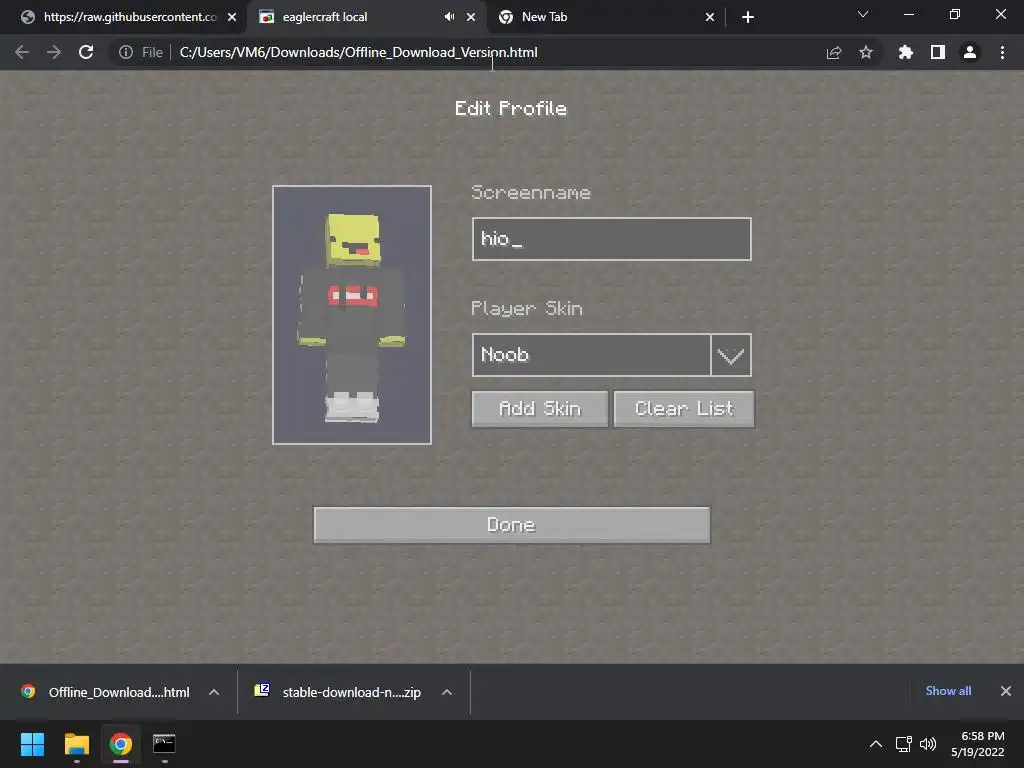Open the terminal taskbar icon

164,744
